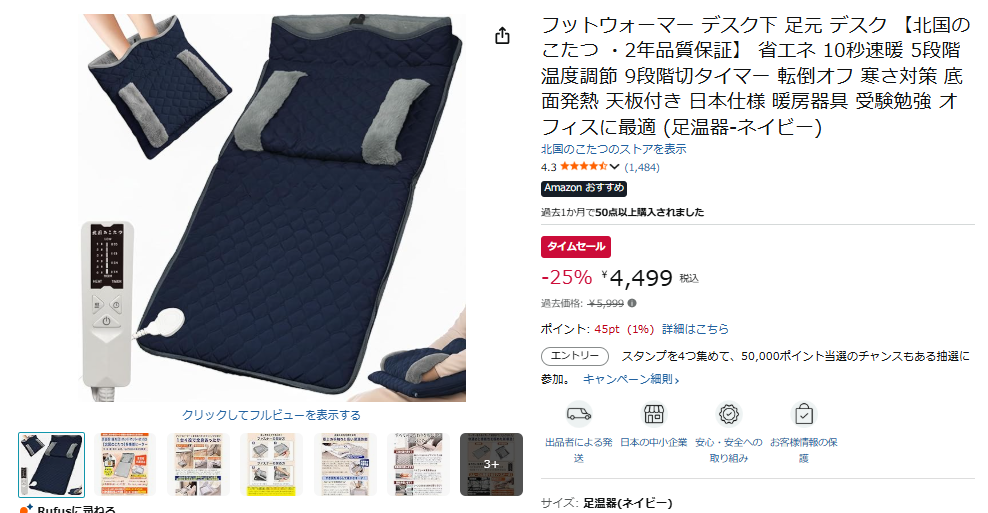Click the share icon beside product image
988x513 pixels.
coord(502,35)
